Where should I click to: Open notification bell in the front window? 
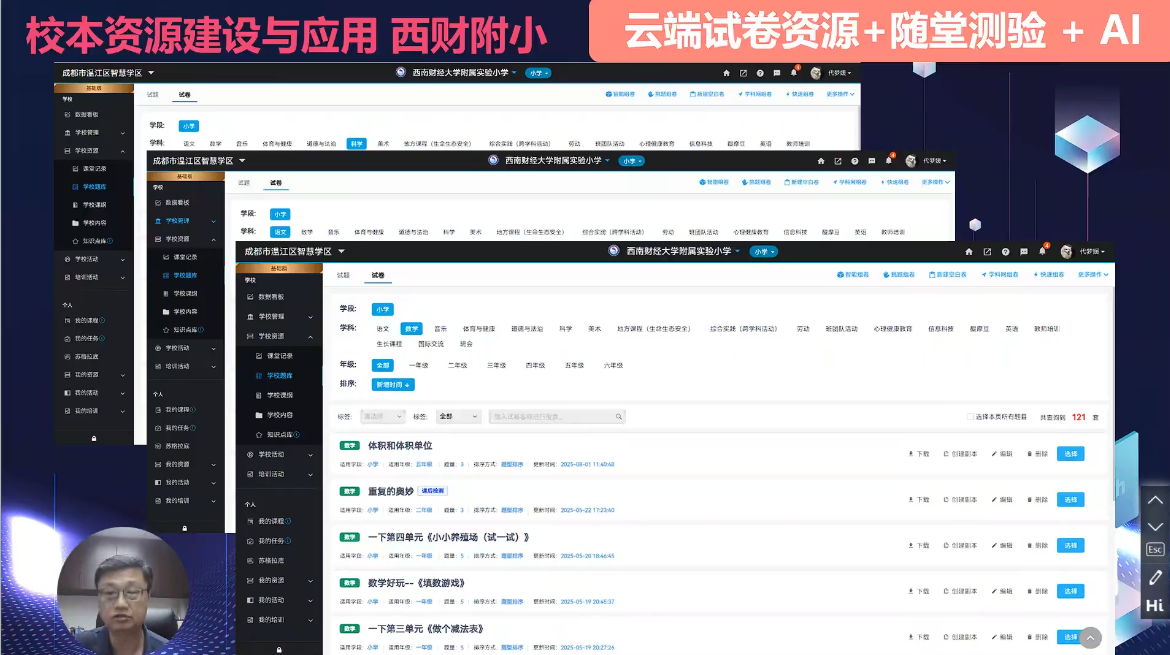1042,252
